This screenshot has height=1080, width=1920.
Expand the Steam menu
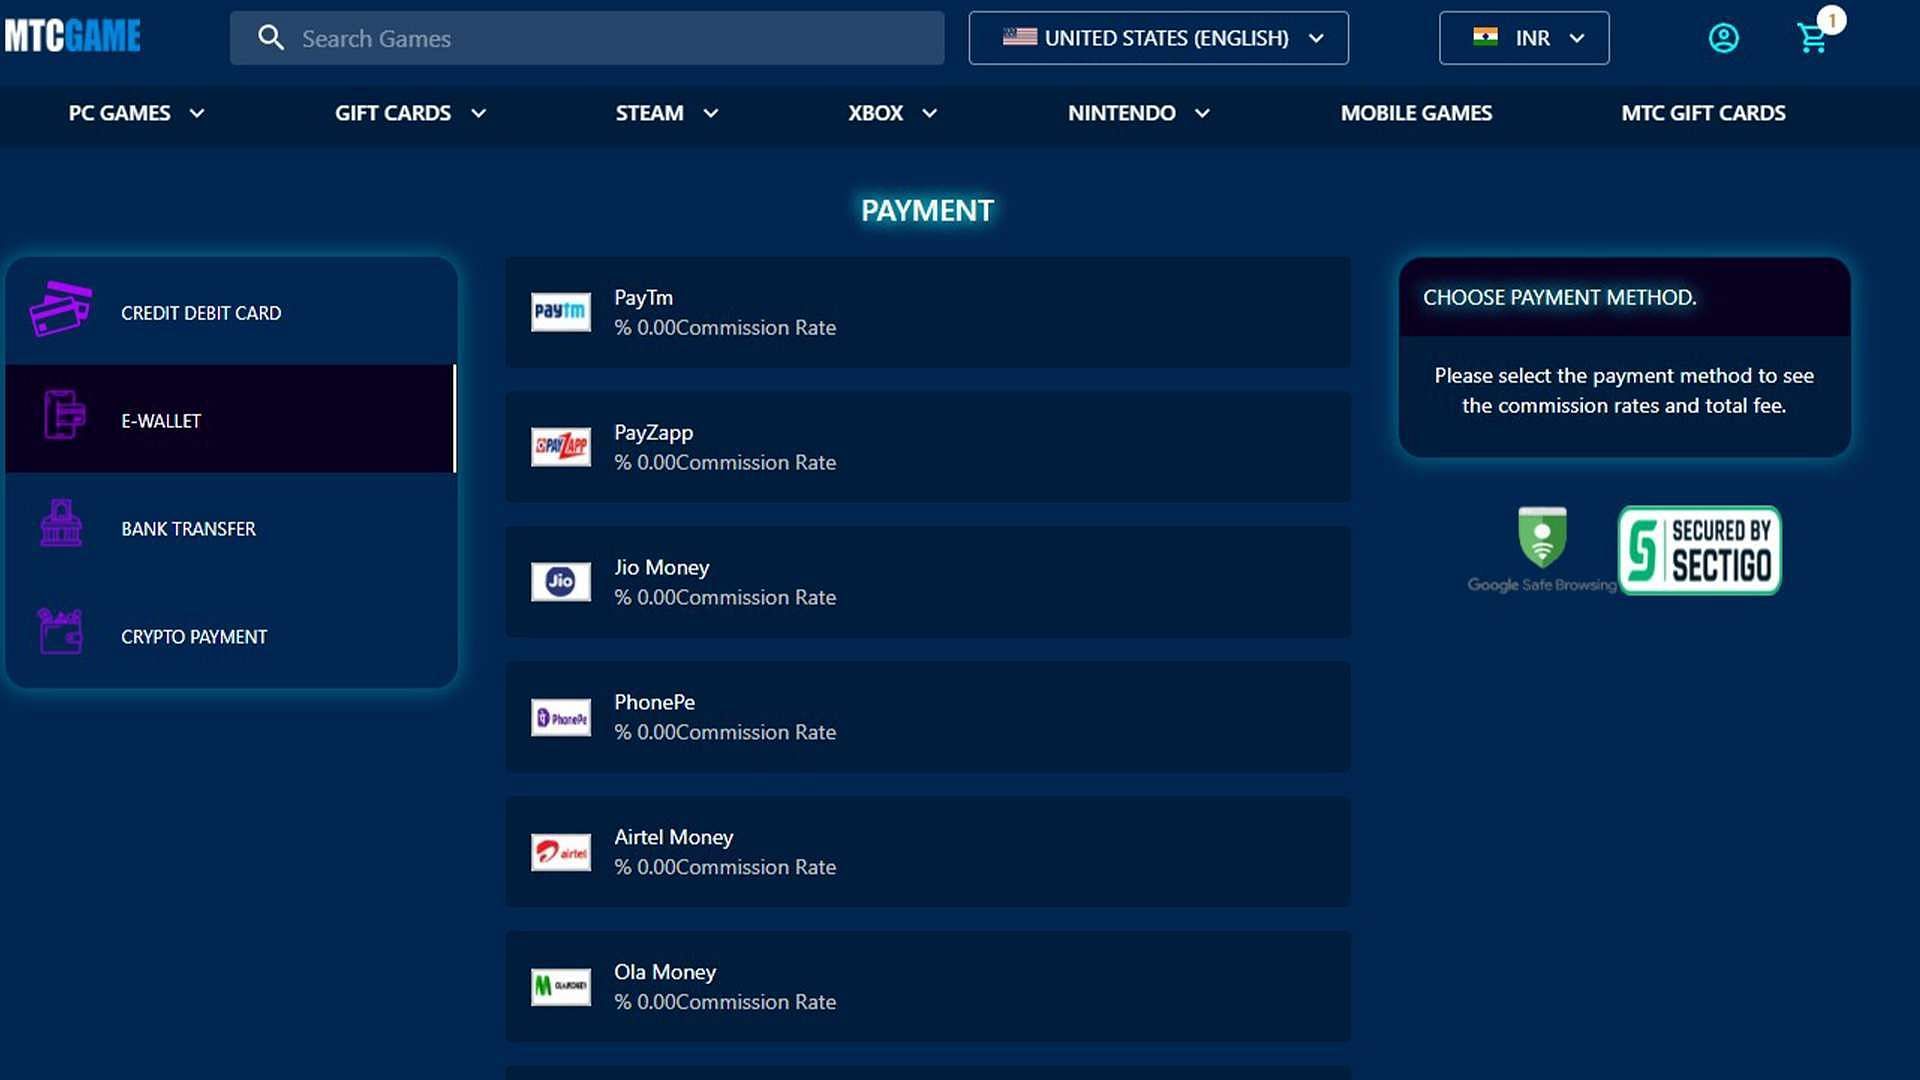(x=666, y=113)
